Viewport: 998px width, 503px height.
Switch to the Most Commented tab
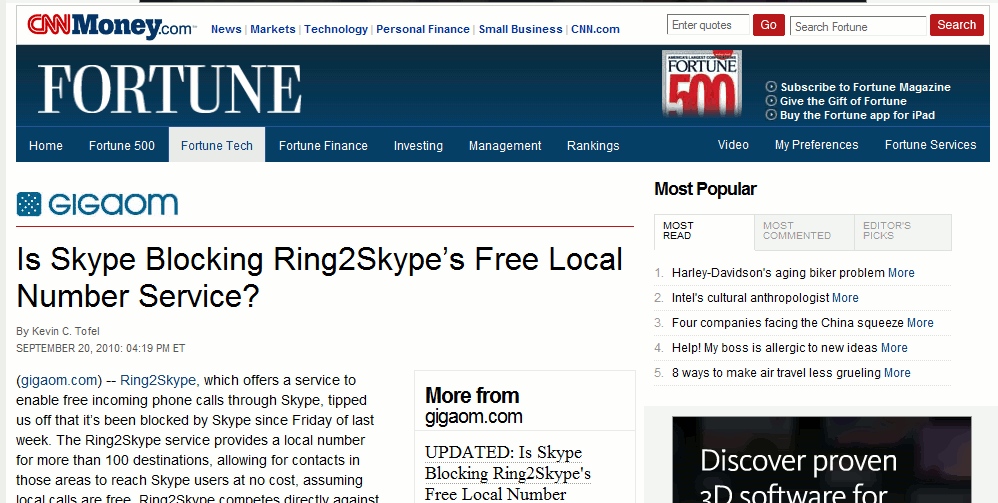click(797, 231)
